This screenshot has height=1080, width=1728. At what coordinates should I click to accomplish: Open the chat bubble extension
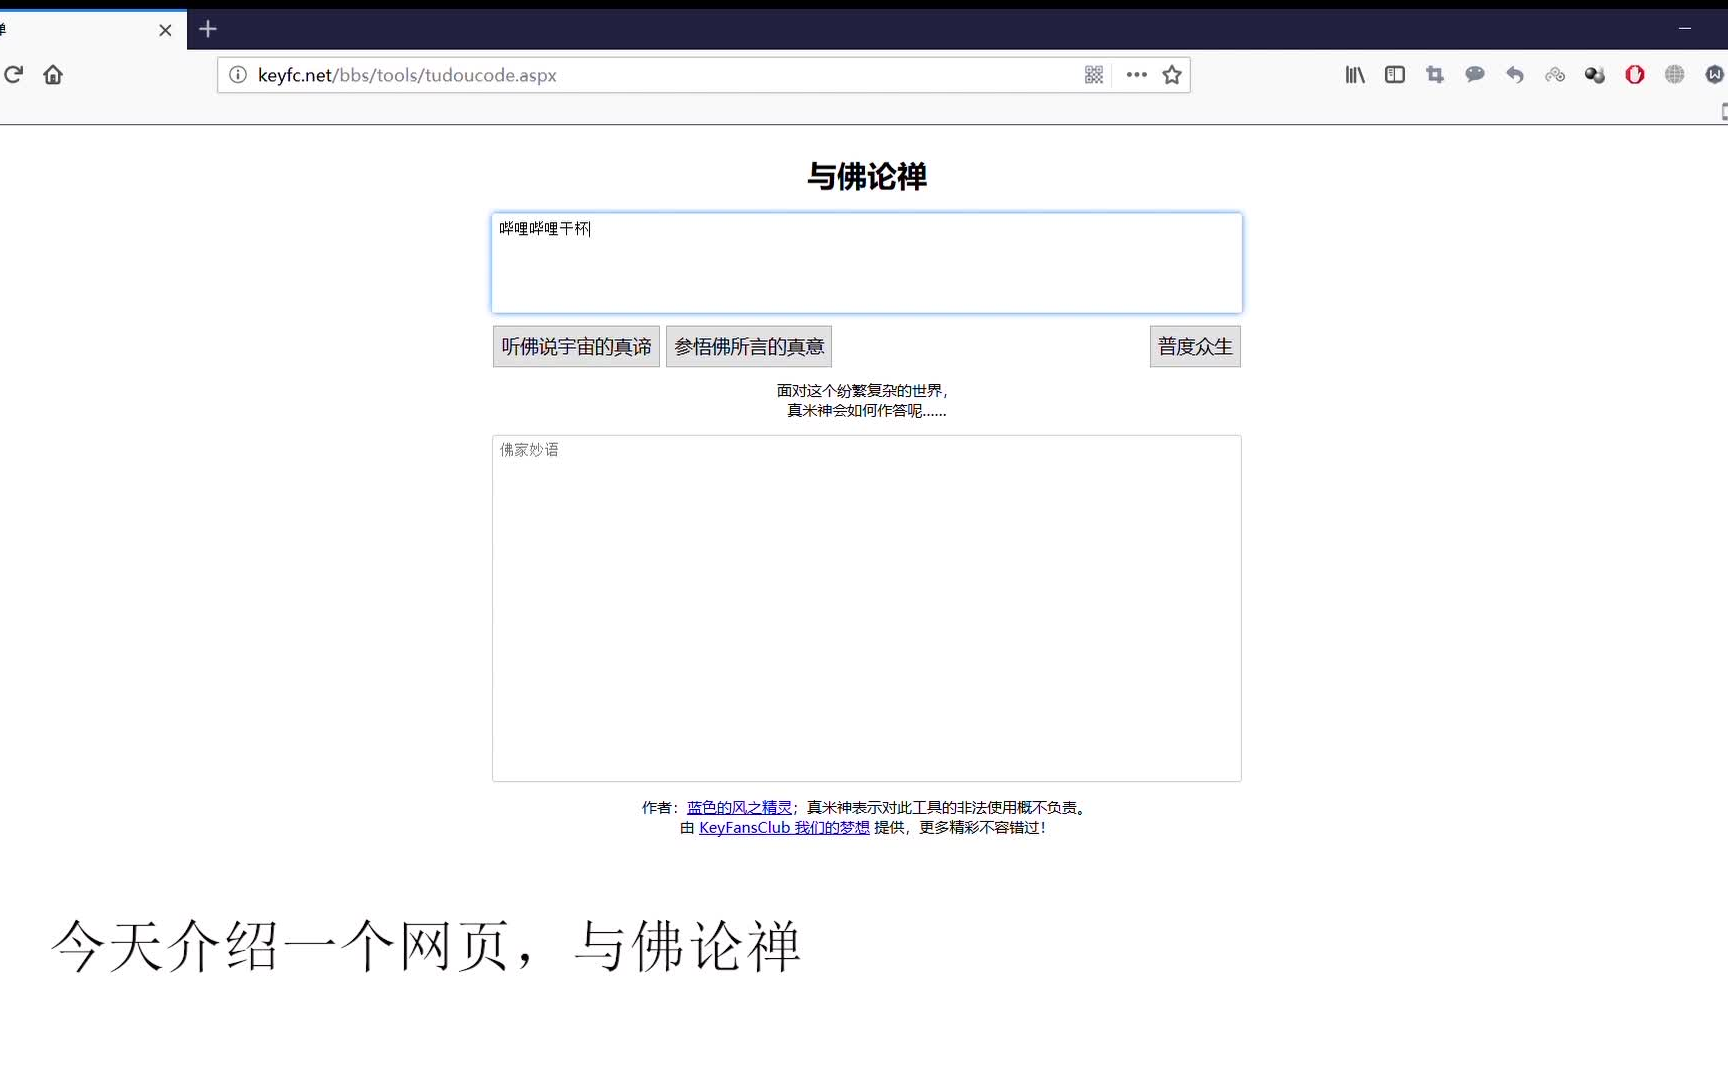[x=1475, y=75]
